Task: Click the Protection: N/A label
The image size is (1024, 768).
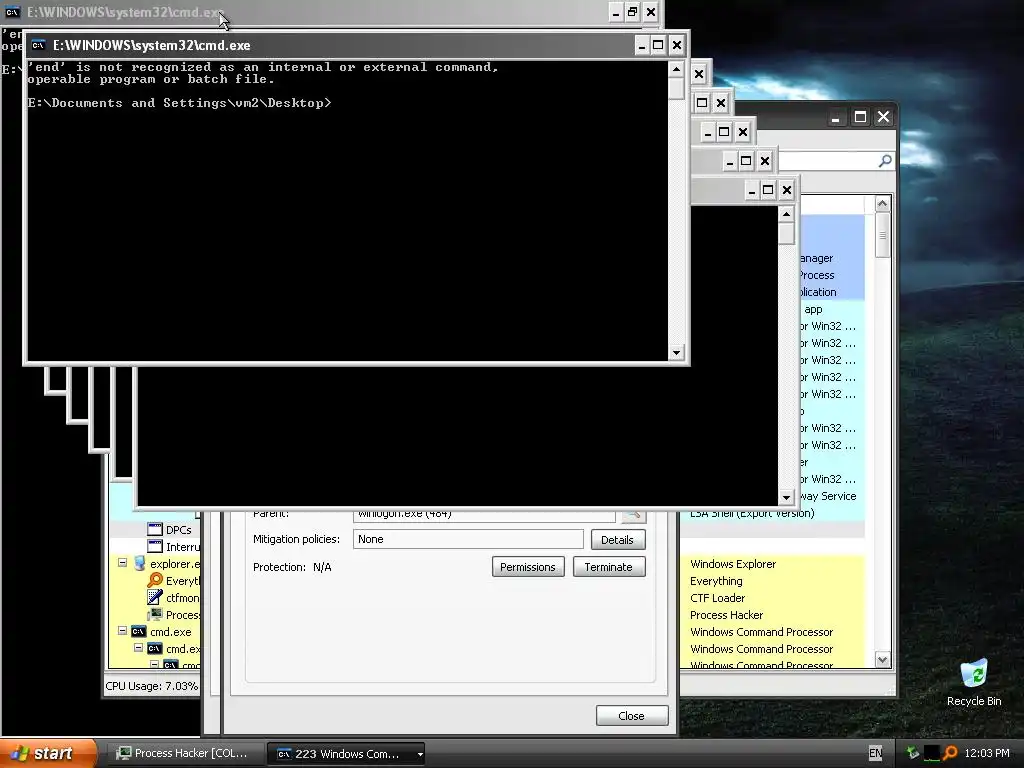Action: click(x=292, y=567)
